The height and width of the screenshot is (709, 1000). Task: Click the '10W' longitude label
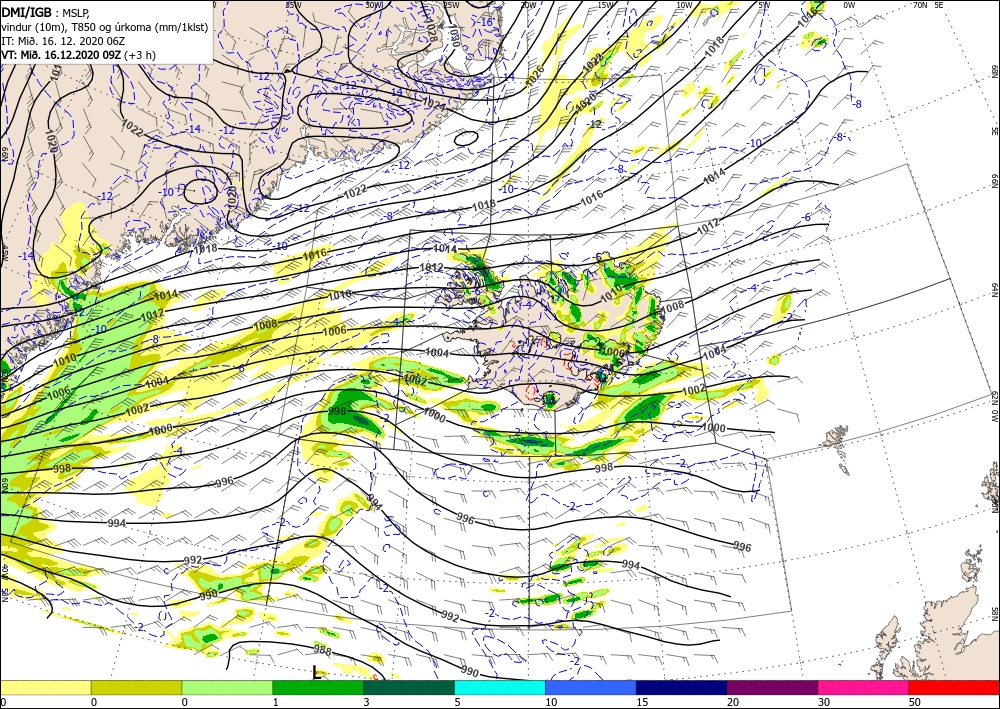click(684, 5)
